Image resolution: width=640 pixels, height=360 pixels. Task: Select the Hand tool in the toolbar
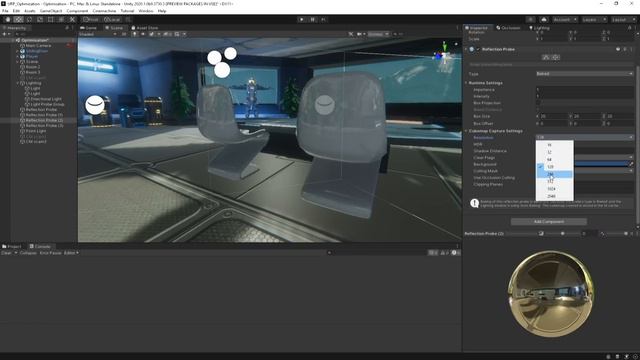click(x=8, y=19)
